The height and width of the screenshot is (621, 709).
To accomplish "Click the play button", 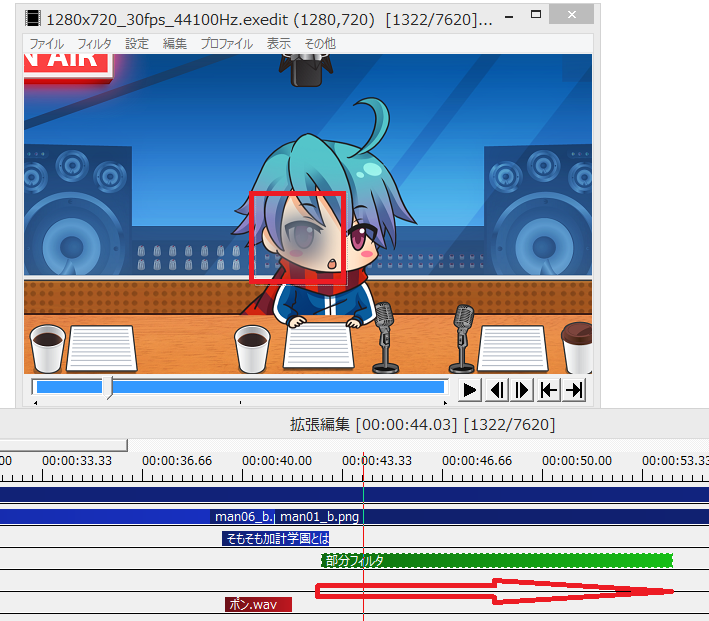I will (x=470, y=389).
